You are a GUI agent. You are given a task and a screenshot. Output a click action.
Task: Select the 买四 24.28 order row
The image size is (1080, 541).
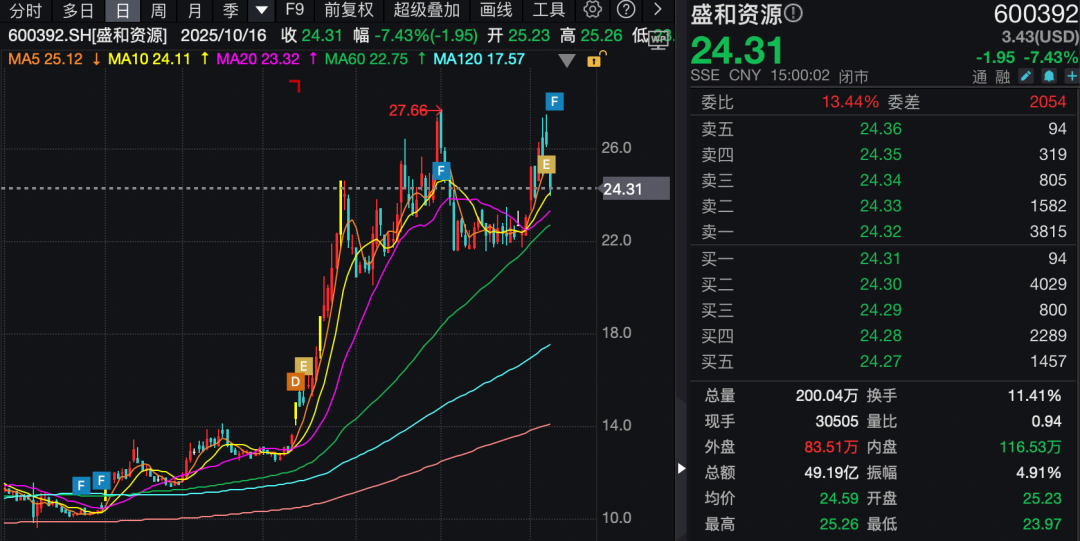[884, 336]
